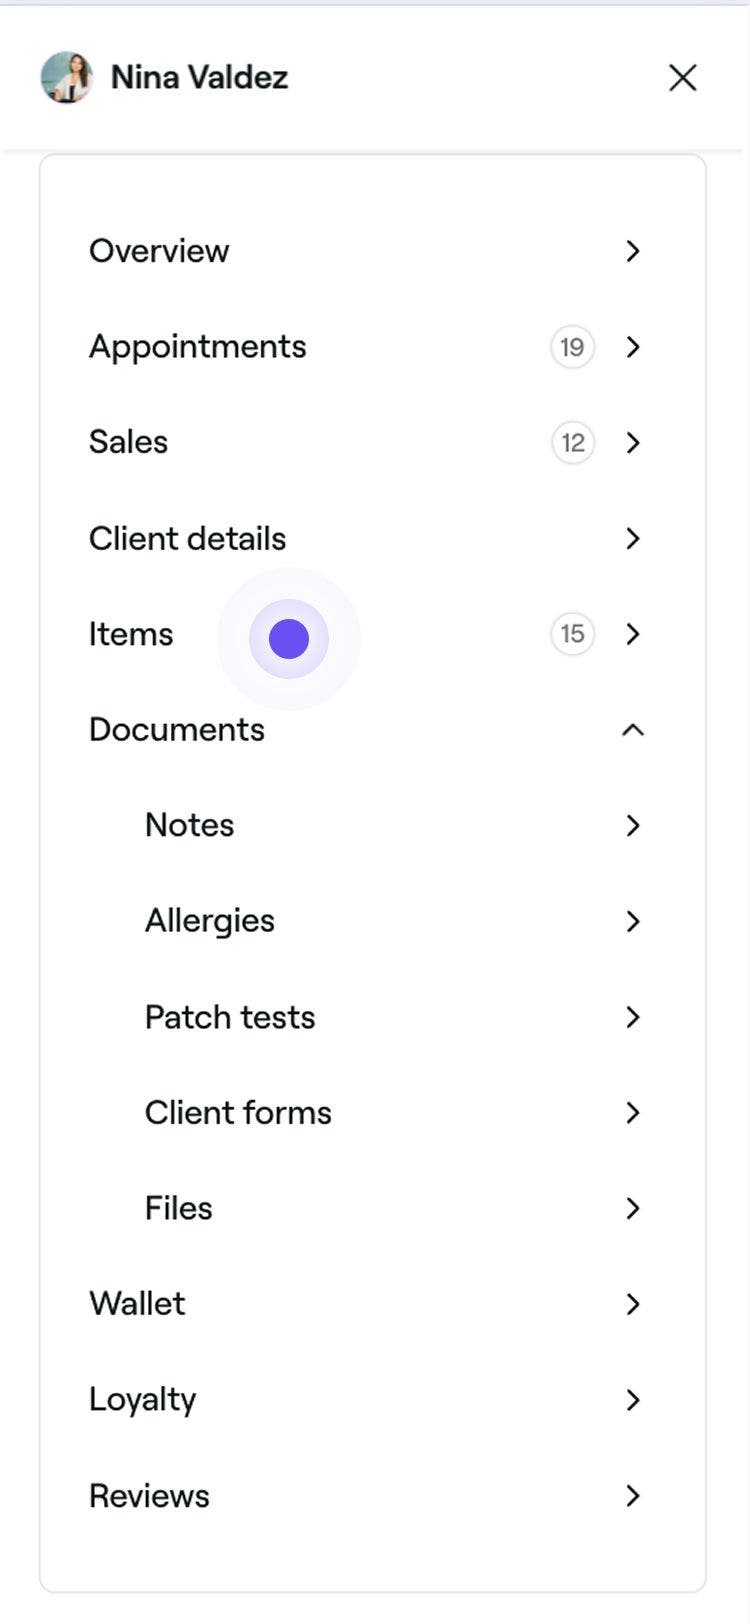Click the chevron arrow beside Files
Screen dimensions: 750x1624
click(x=632, y=1208)
